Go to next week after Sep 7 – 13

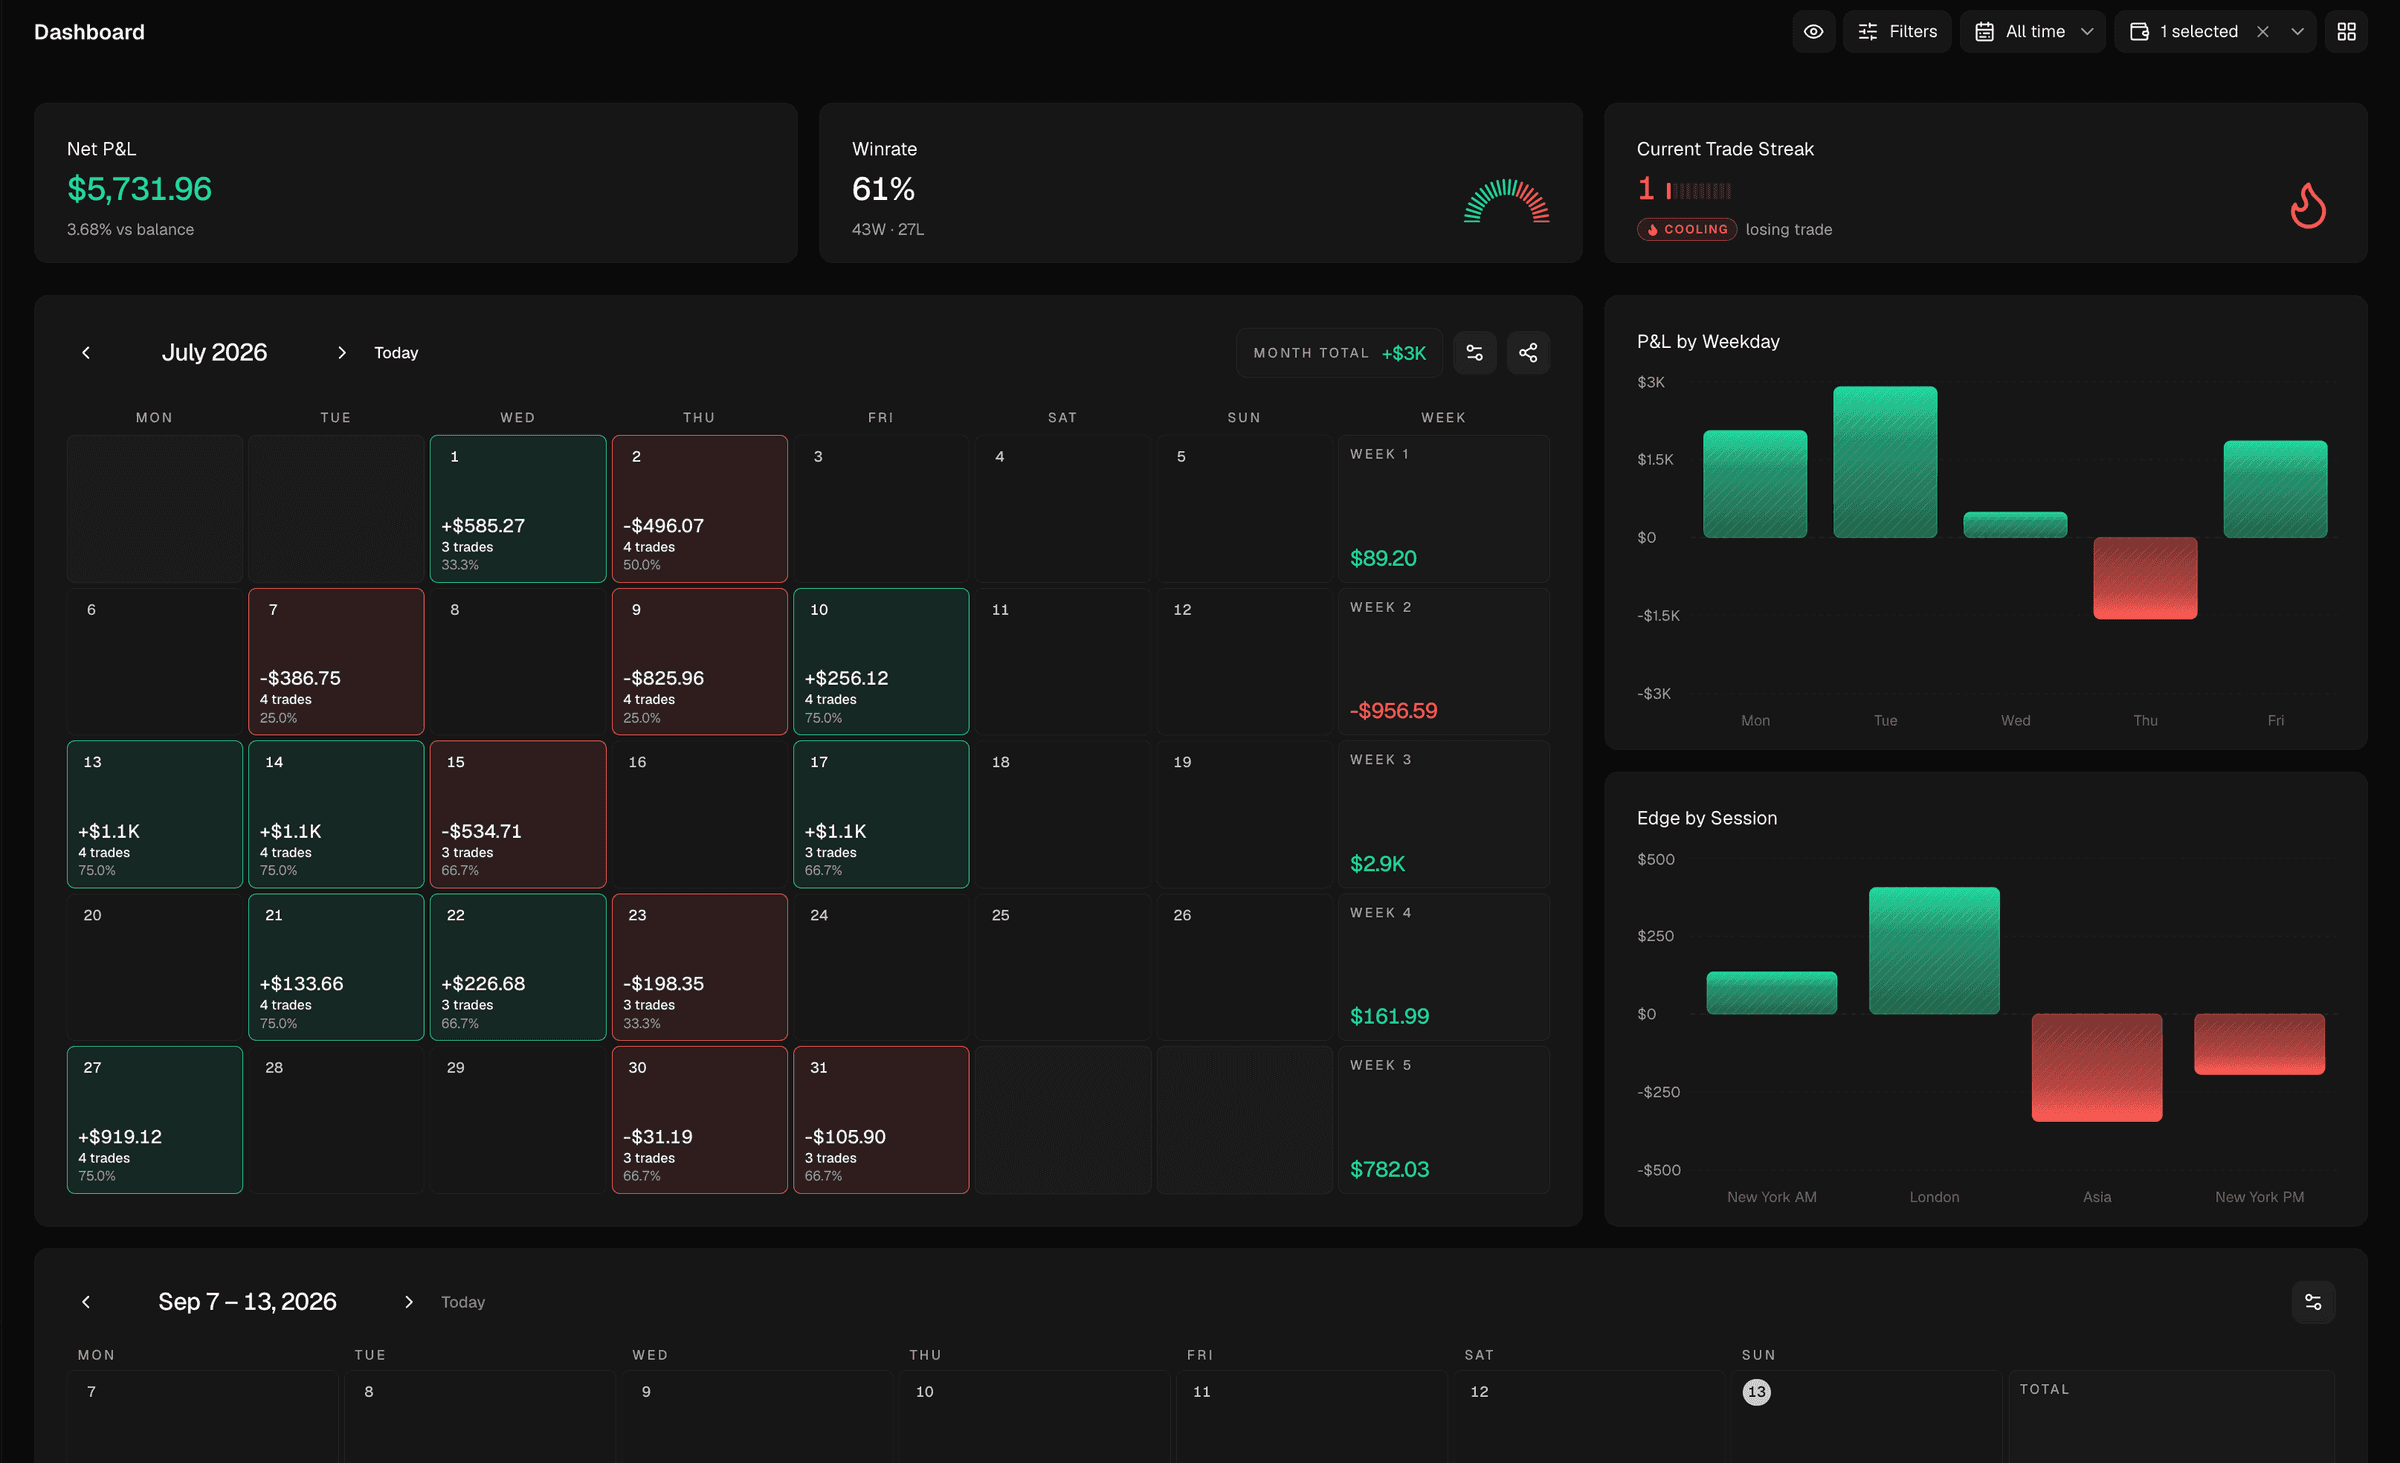click(x=408, y=1301)
